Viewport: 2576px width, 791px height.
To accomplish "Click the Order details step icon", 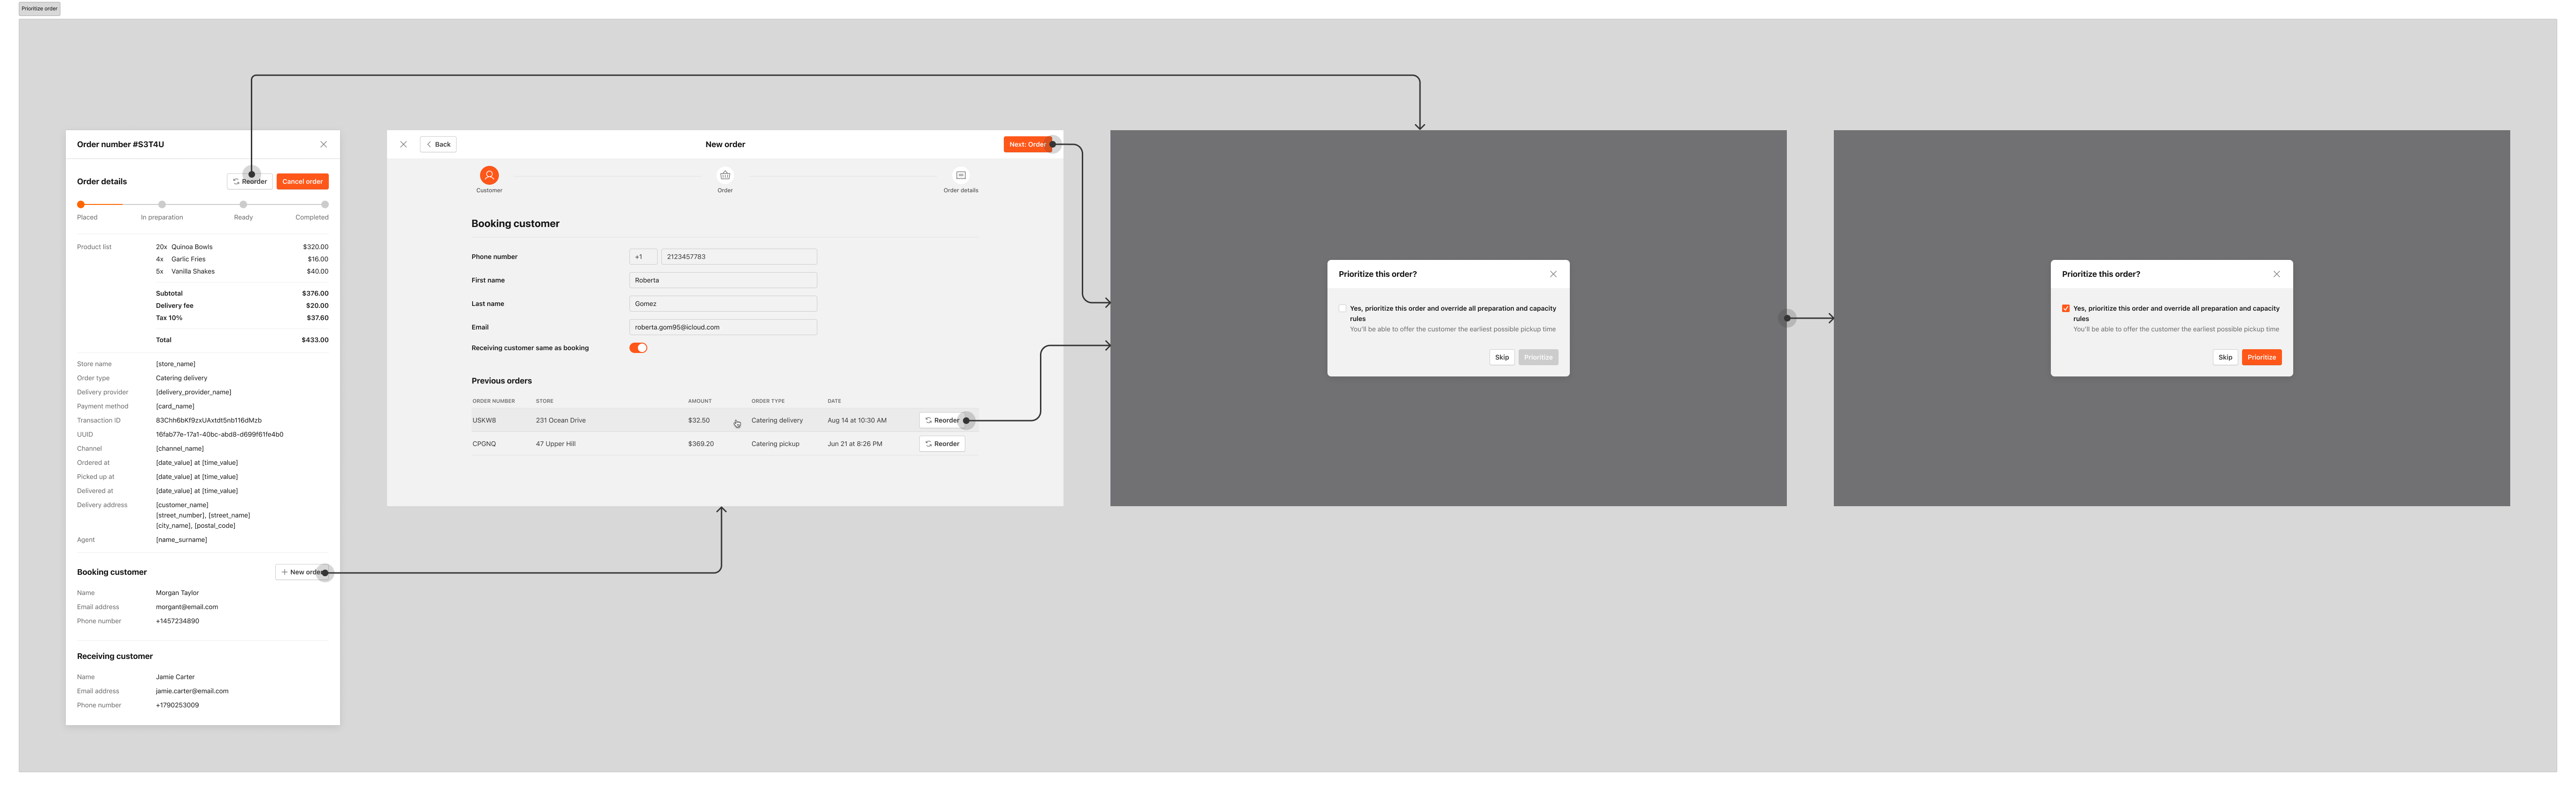I will 961,175.
